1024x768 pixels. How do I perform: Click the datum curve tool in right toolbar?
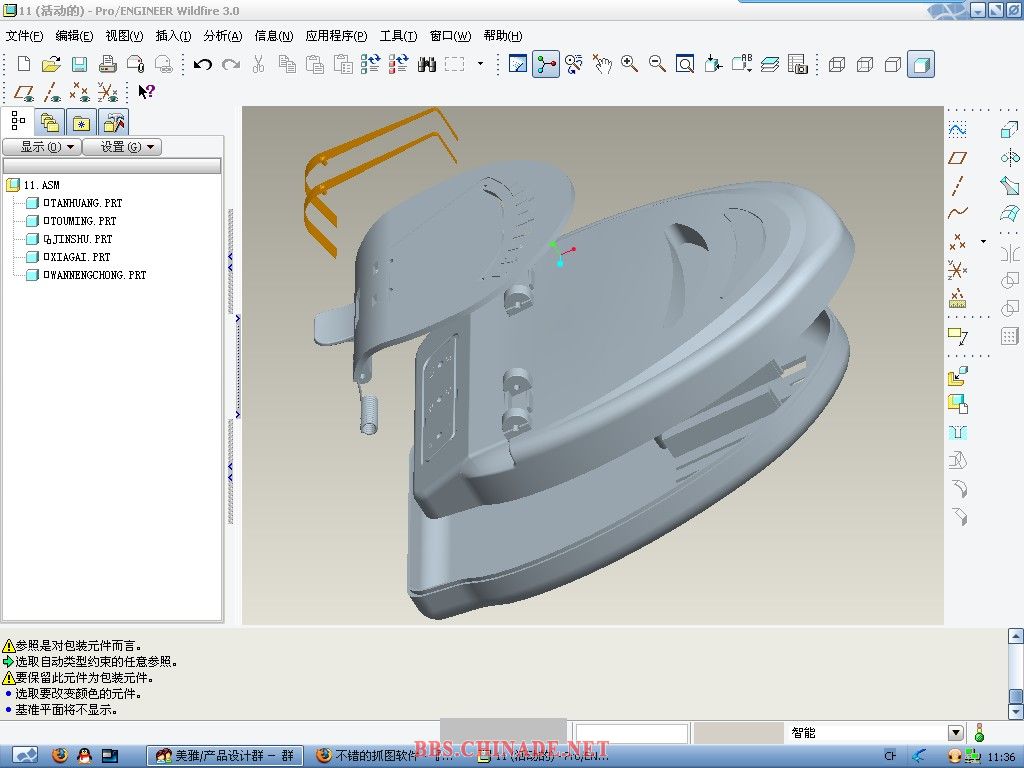(957, 214)
